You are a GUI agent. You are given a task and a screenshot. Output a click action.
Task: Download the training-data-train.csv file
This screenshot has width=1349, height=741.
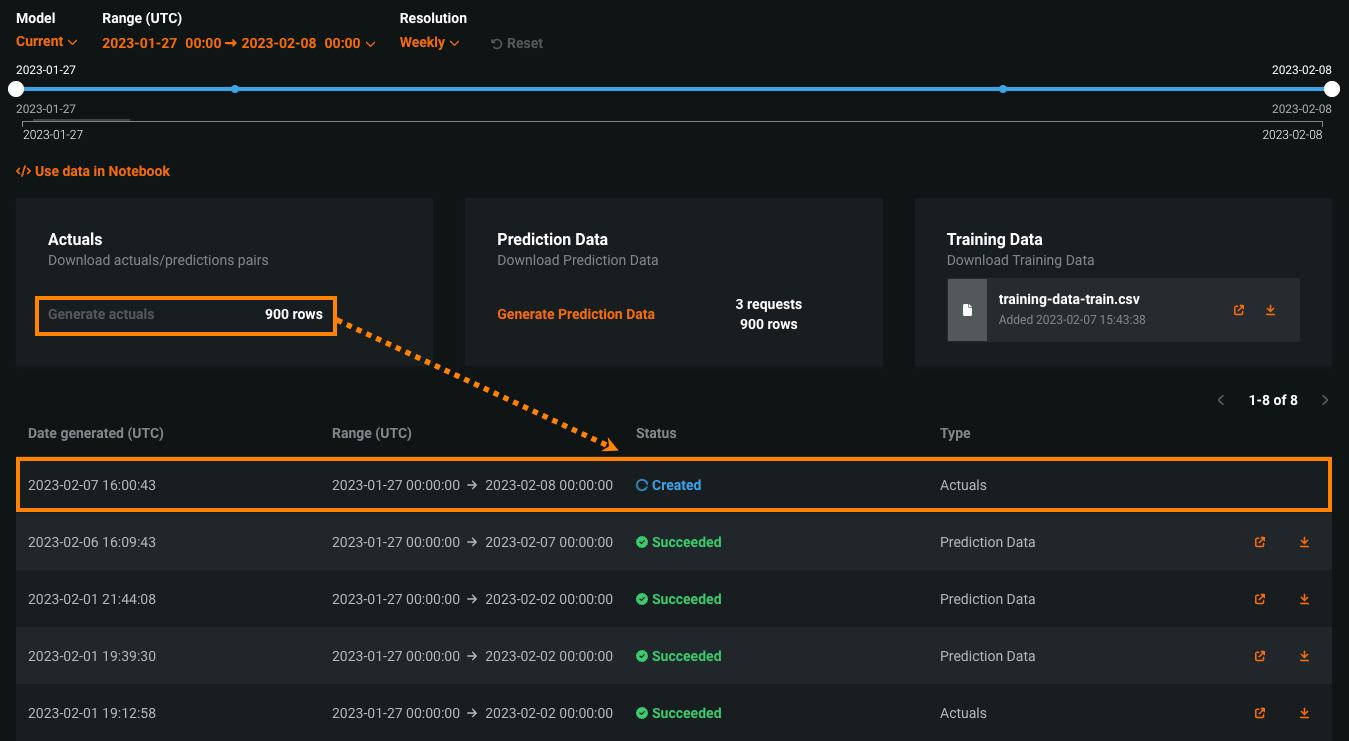[x=1270, y=310]
